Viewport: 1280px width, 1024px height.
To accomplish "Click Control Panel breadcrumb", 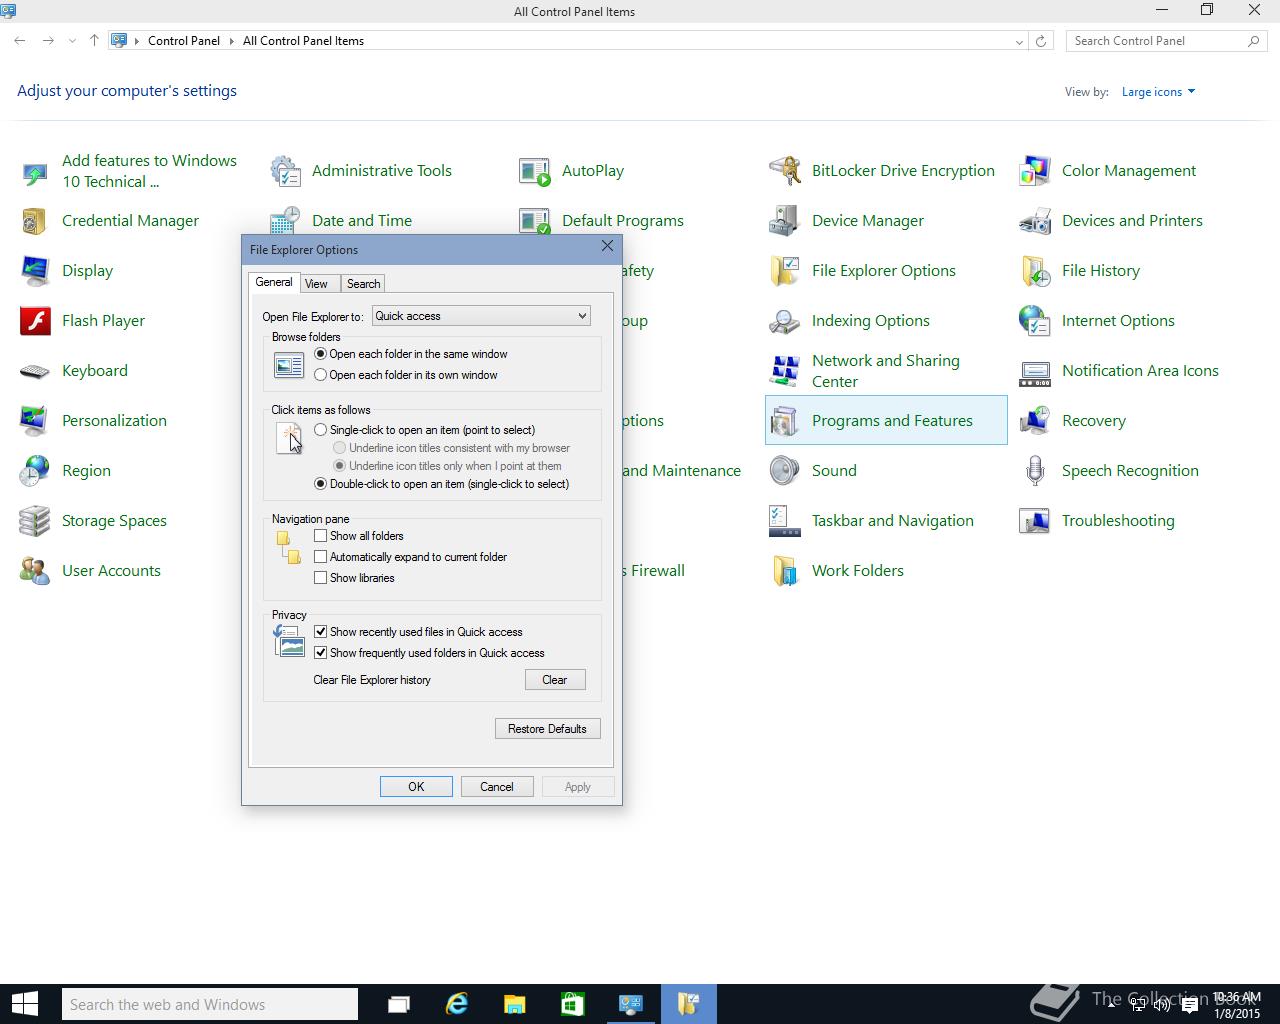I will pos(184,41).
